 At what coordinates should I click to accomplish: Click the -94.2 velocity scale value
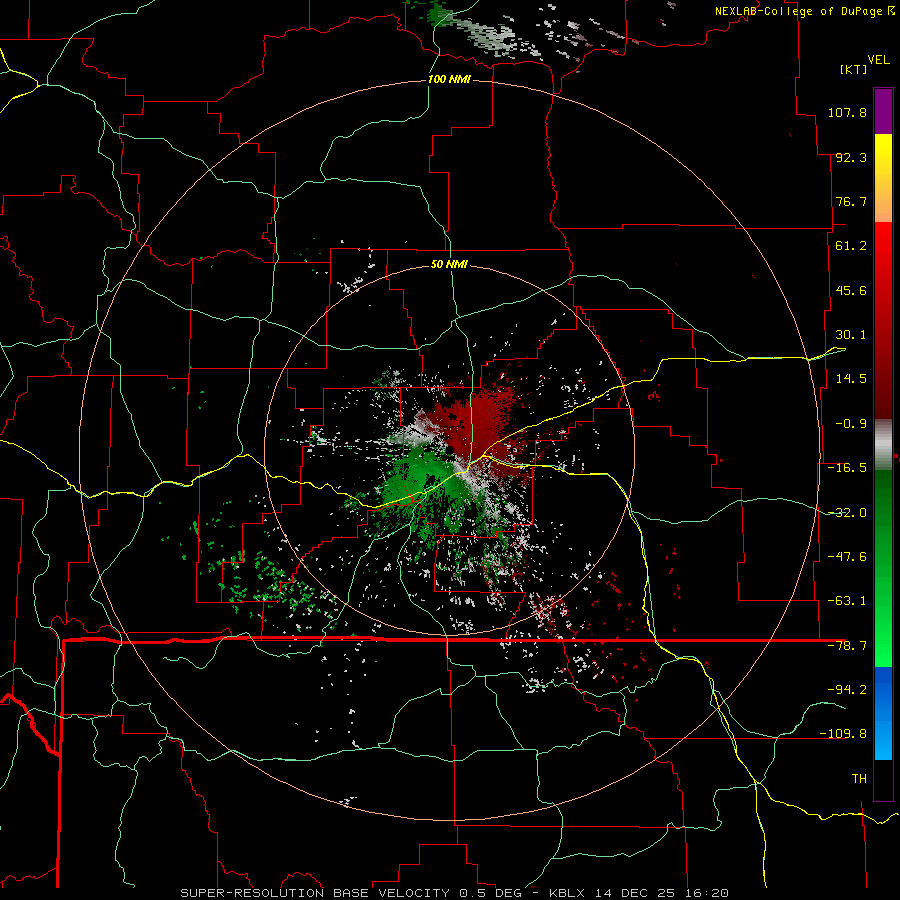847,690
